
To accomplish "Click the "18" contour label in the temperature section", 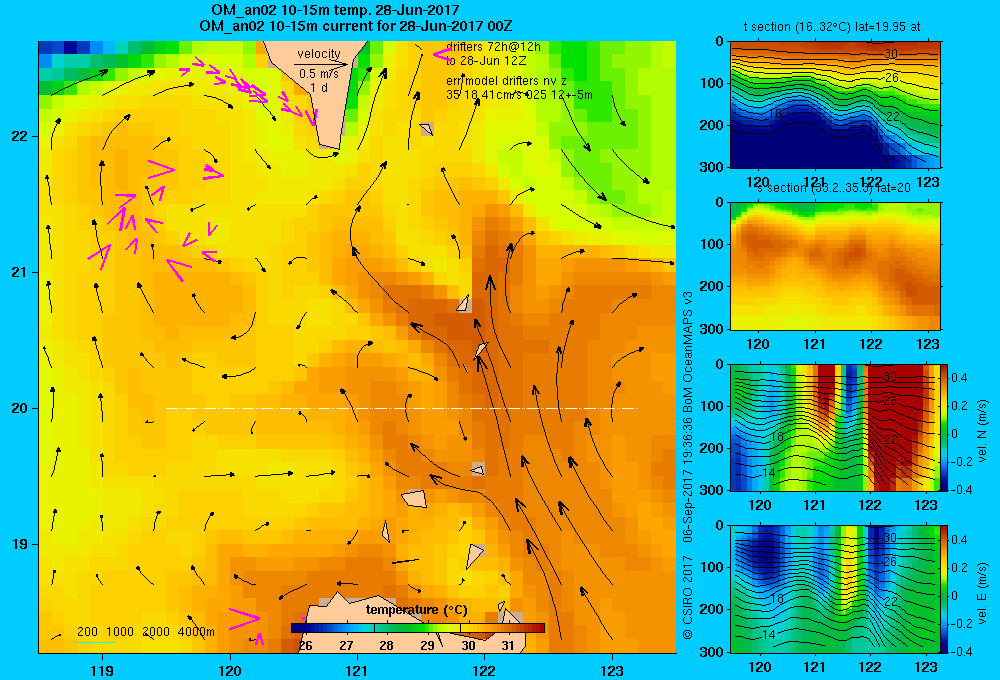I will click(x=774, y=114).
